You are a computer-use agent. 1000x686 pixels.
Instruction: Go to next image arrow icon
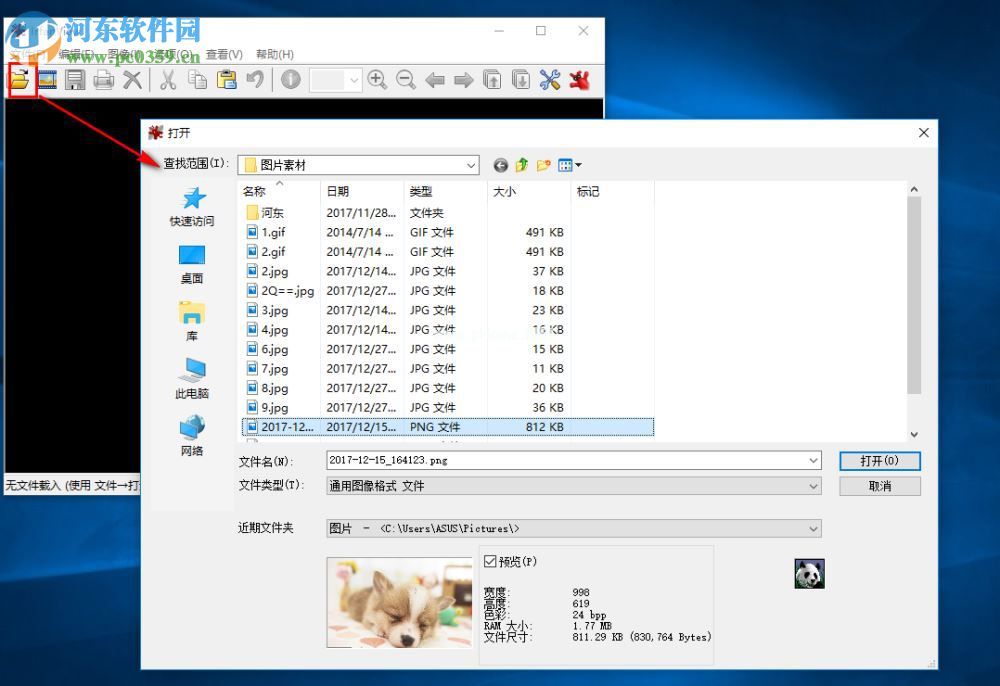[464, 80]
